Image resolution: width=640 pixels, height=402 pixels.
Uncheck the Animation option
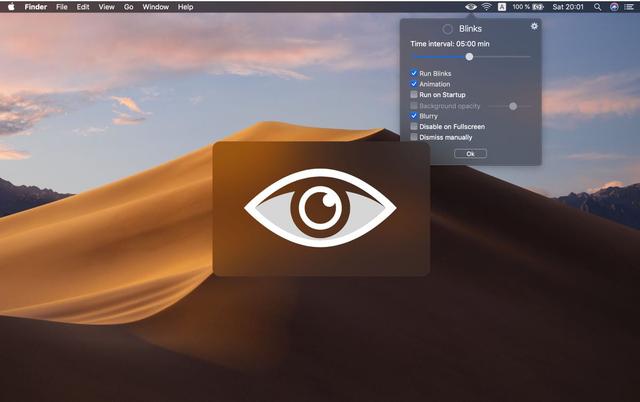click(414, 84)
